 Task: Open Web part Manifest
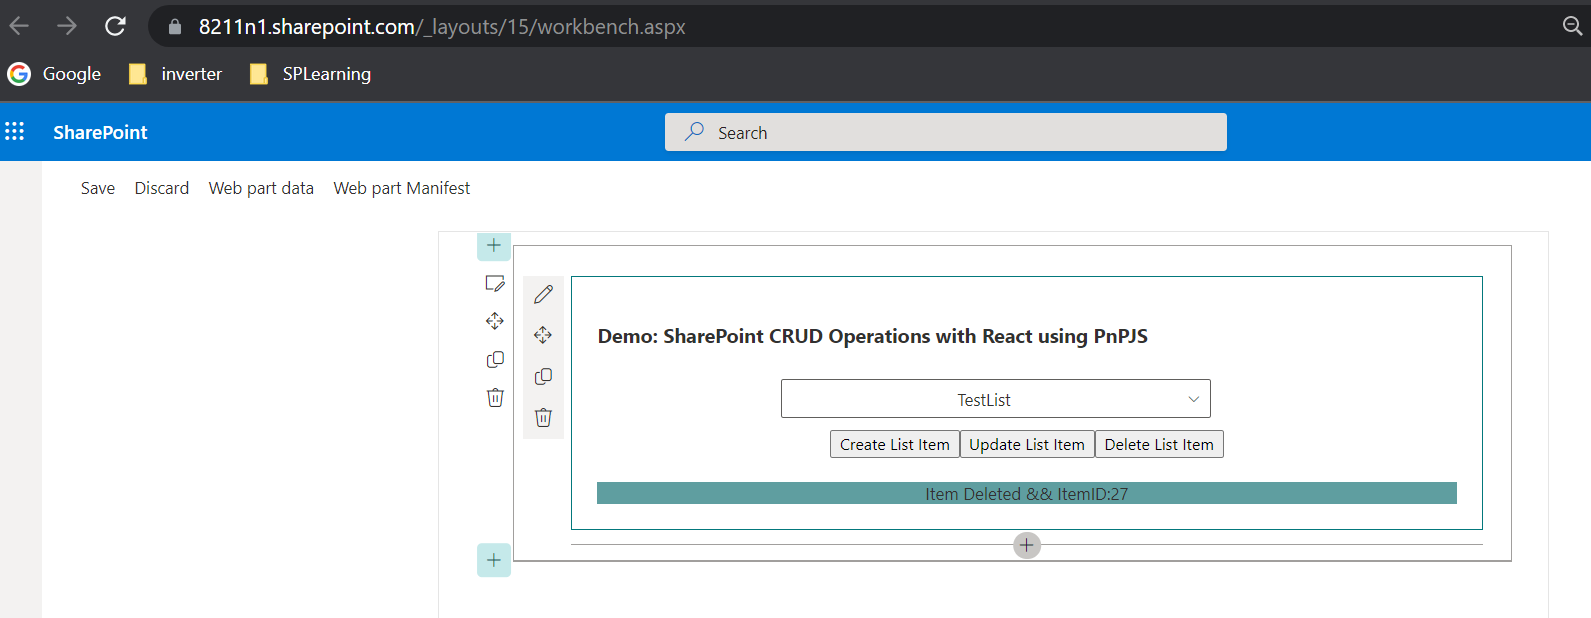[x=402, y=188]
